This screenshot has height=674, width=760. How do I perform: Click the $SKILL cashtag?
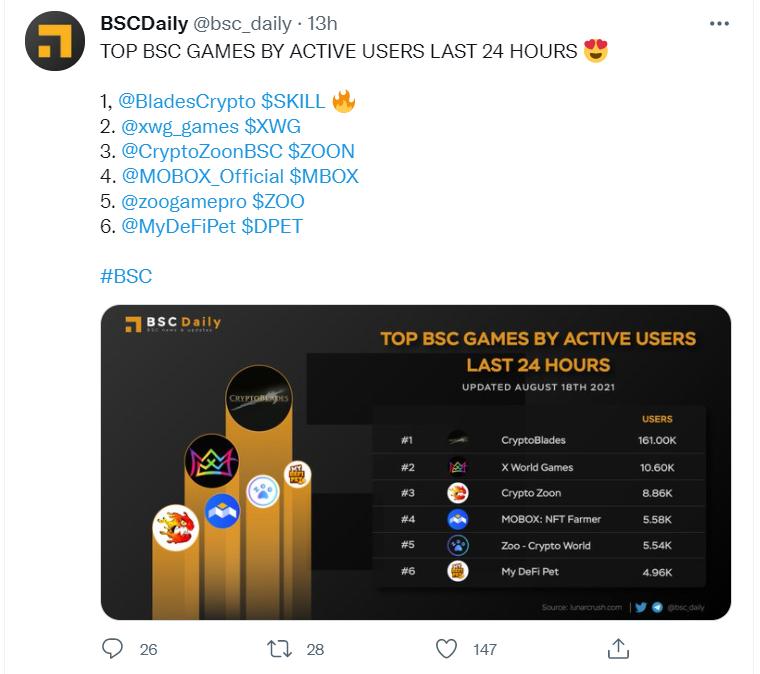tap(292, 102)
